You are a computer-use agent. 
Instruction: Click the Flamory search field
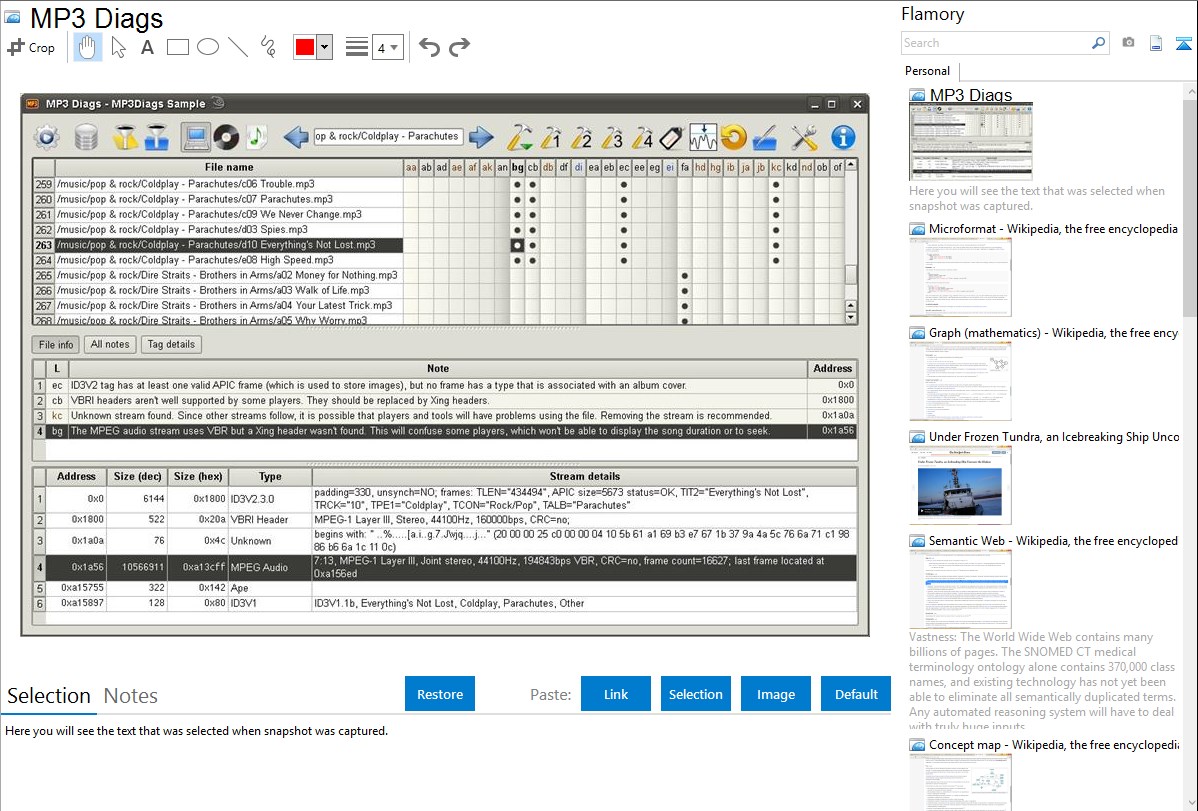(996, 43)
